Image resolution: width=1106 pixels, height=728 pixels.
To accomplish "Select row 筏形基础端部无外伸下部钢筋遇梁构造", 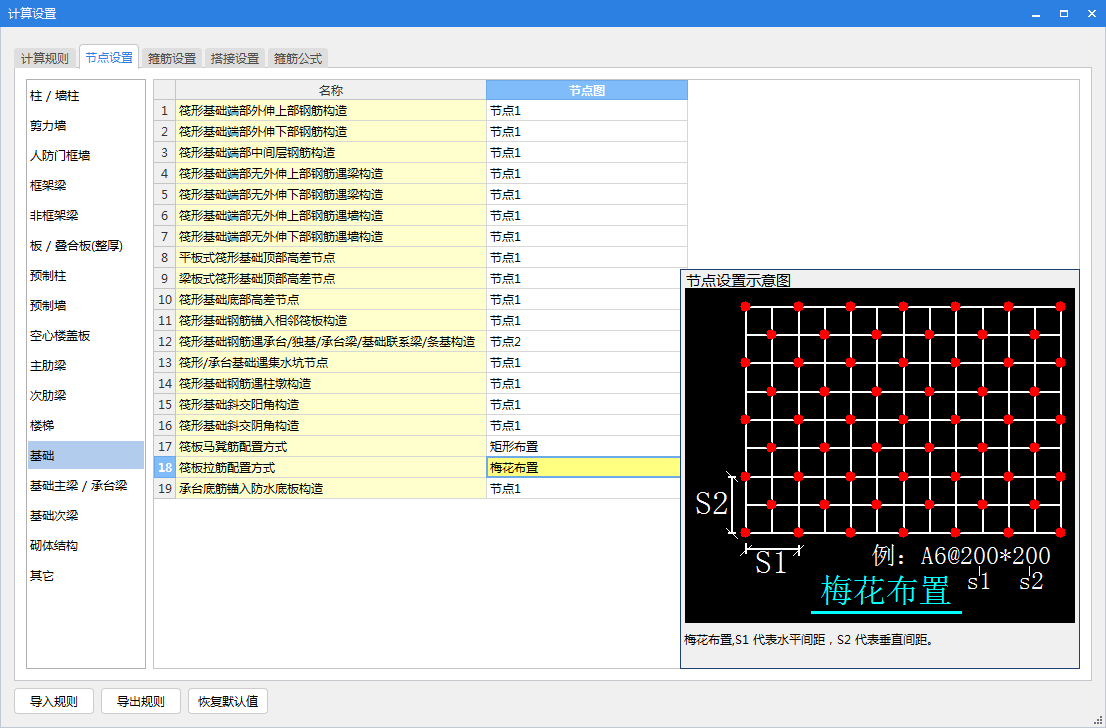I will tap(331, 195).
